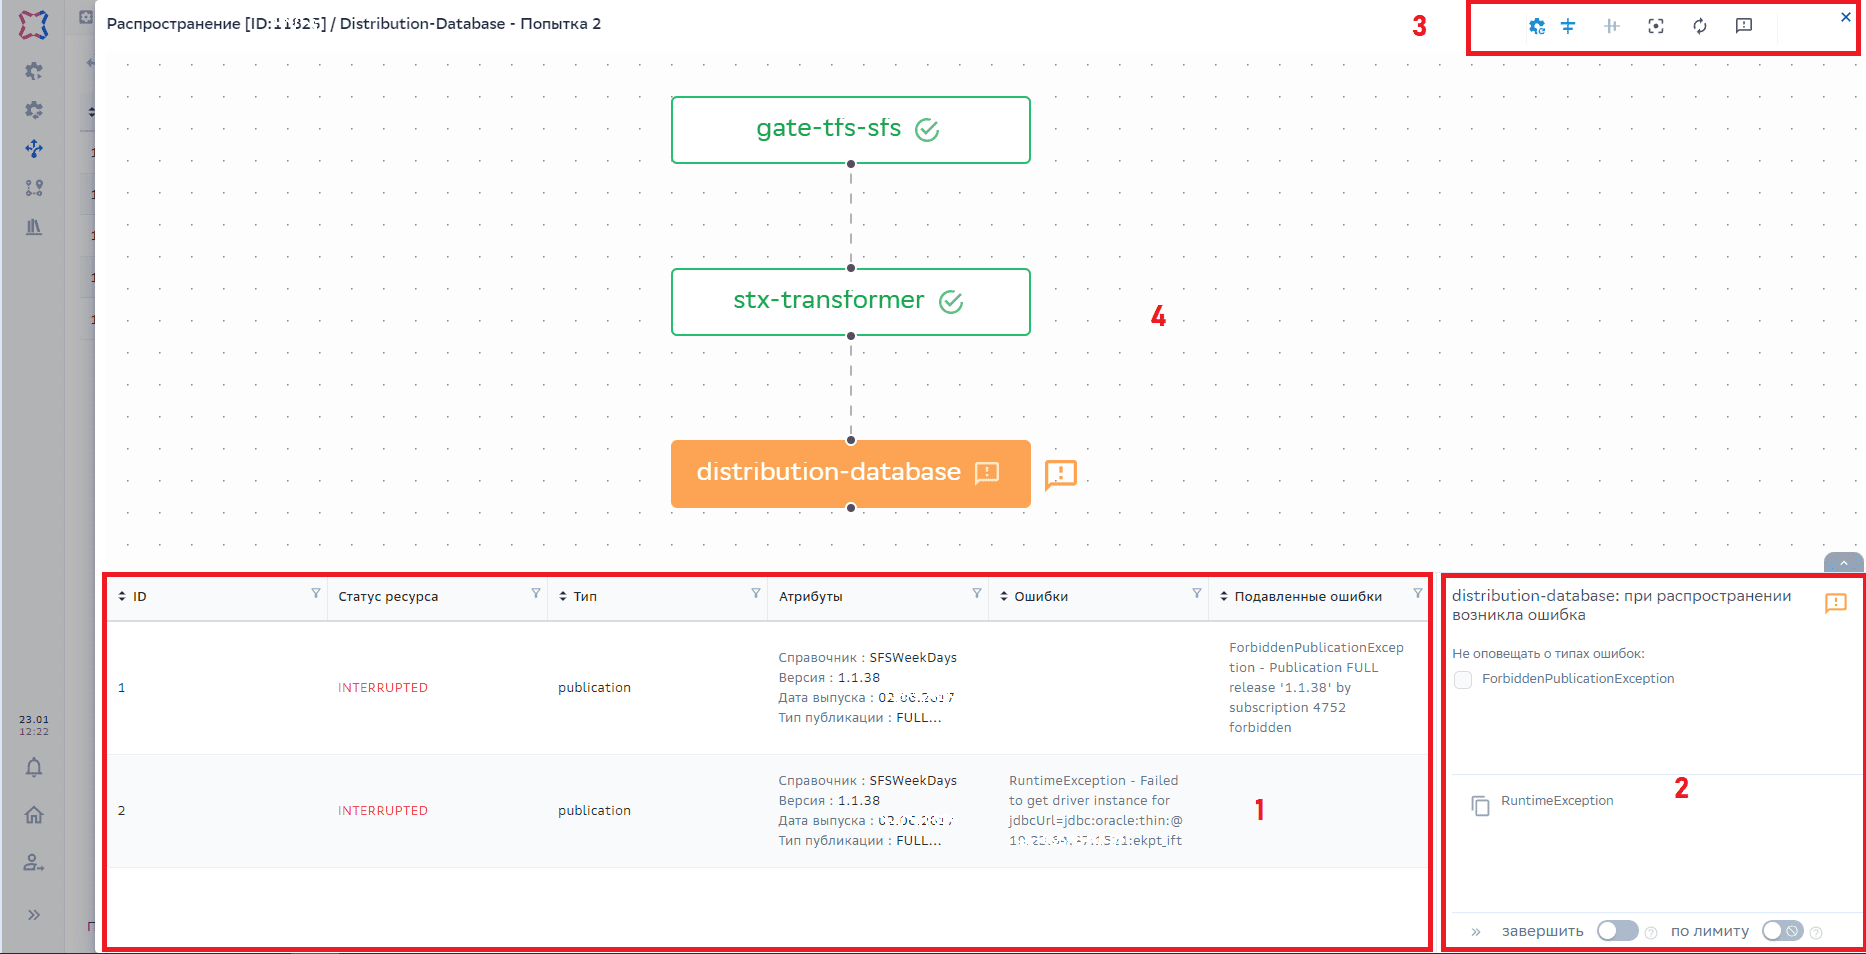Click the orange warning icon beside distribution-database
The height and width of the screenshot is (954, 1866).
tap(1060, 473)
